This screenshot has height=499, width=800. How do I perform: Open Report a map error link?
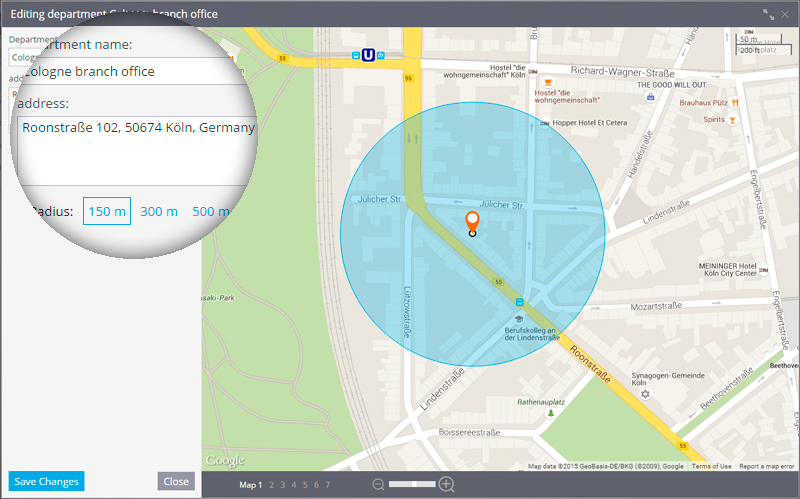[x=767, y=466]
